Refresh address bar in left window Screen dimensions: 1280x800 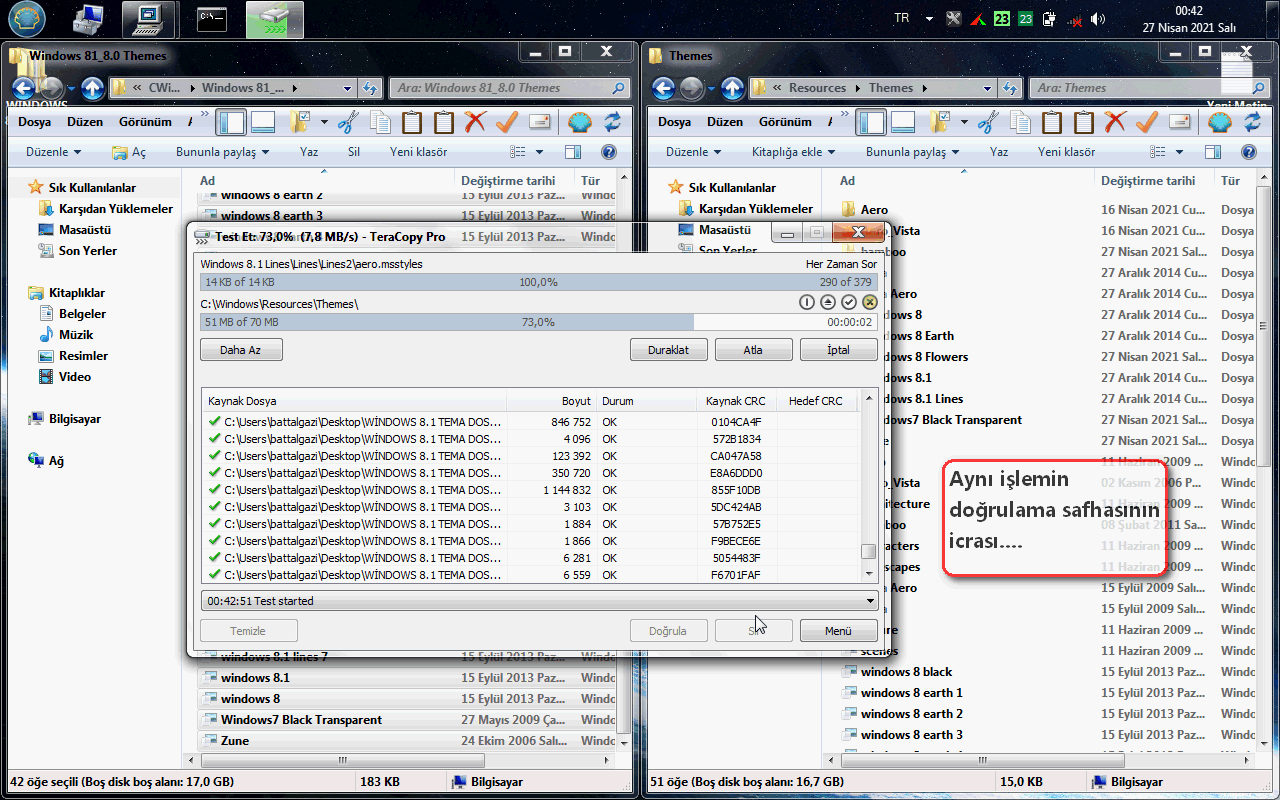pyautogui.click(x=370, y=88)
